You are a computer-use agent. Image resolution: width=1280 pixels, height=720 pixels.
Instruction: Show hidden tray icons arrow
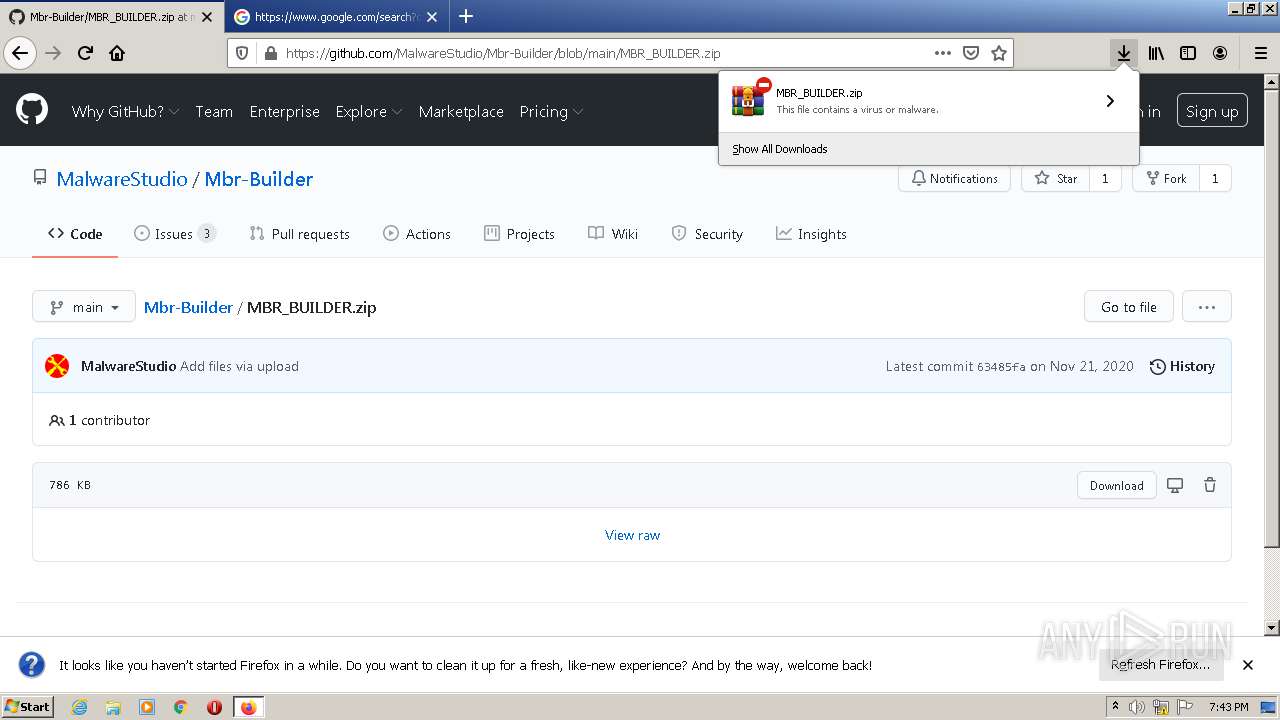tap(1115, 706)
